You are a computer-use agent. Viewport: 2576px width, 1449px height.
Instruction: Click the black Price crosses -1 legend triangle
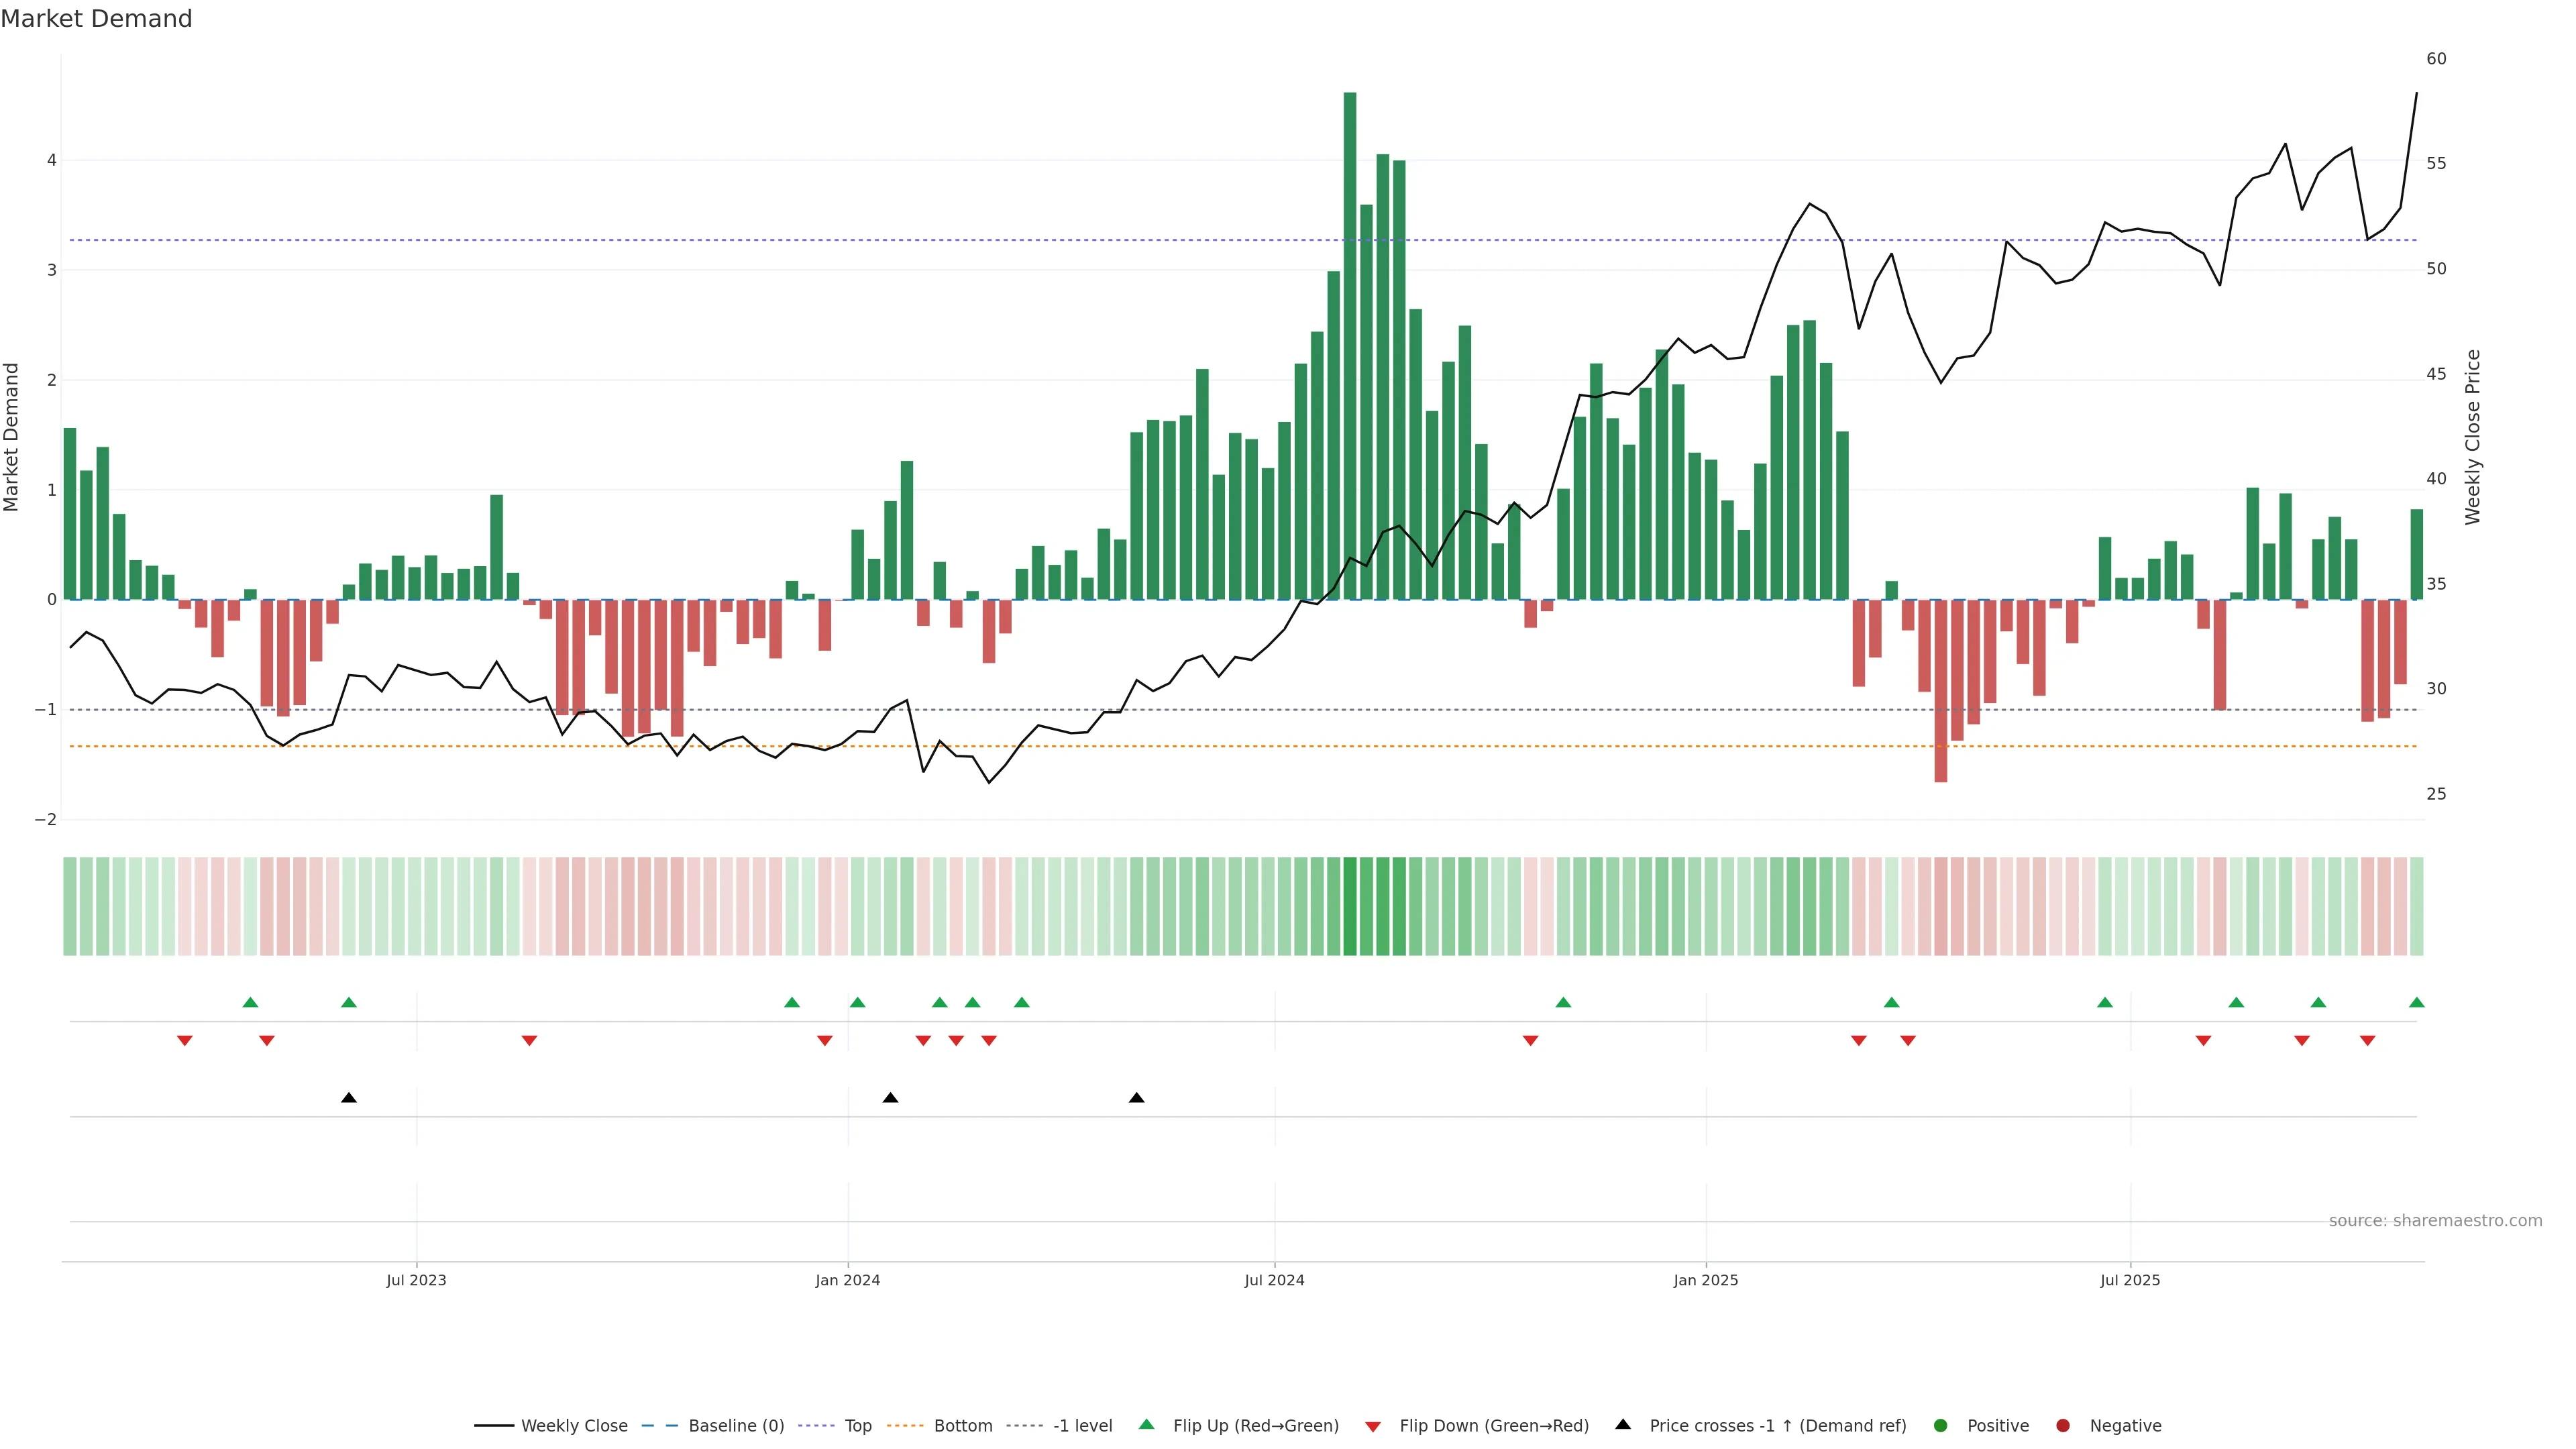pyautogui.click(x=1623, y=1424)
